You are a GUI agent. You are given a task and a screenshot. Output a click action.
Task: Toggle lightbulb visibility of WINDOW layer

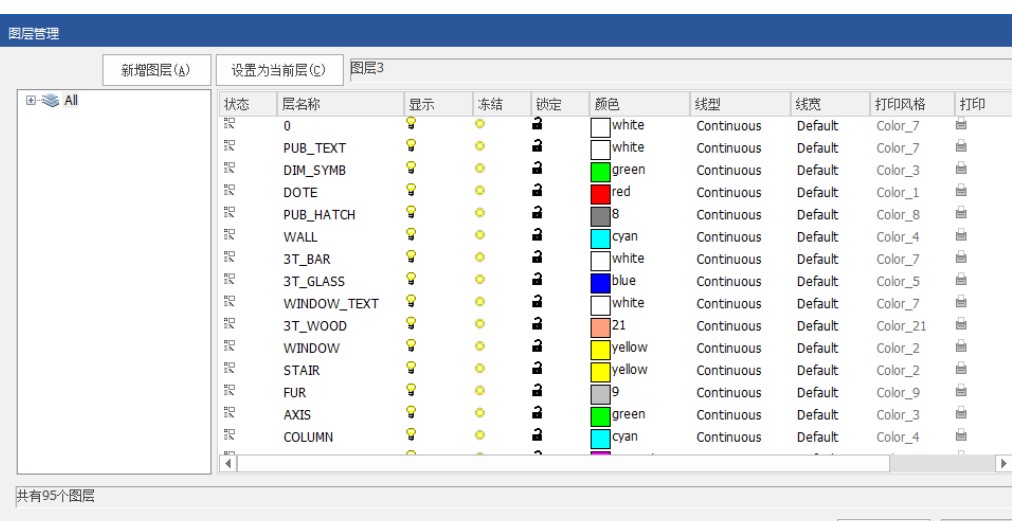pyautogui.click(x=411, y=347)
